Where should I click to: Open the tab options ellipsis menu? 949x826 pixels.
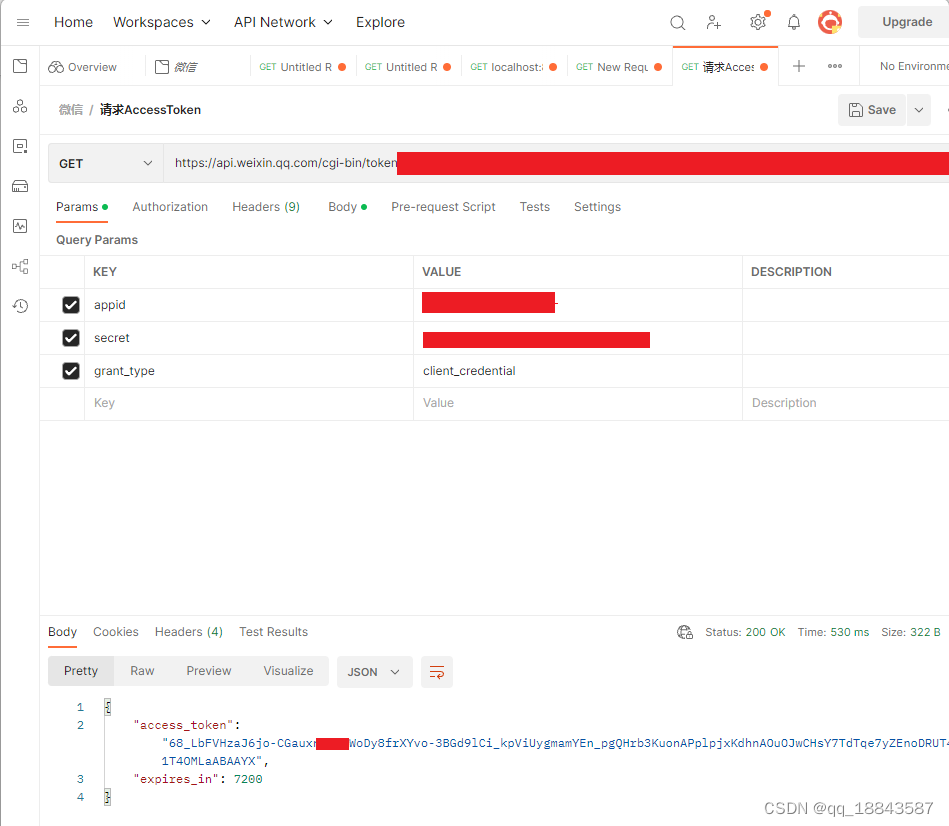click(x=835, y=66)
